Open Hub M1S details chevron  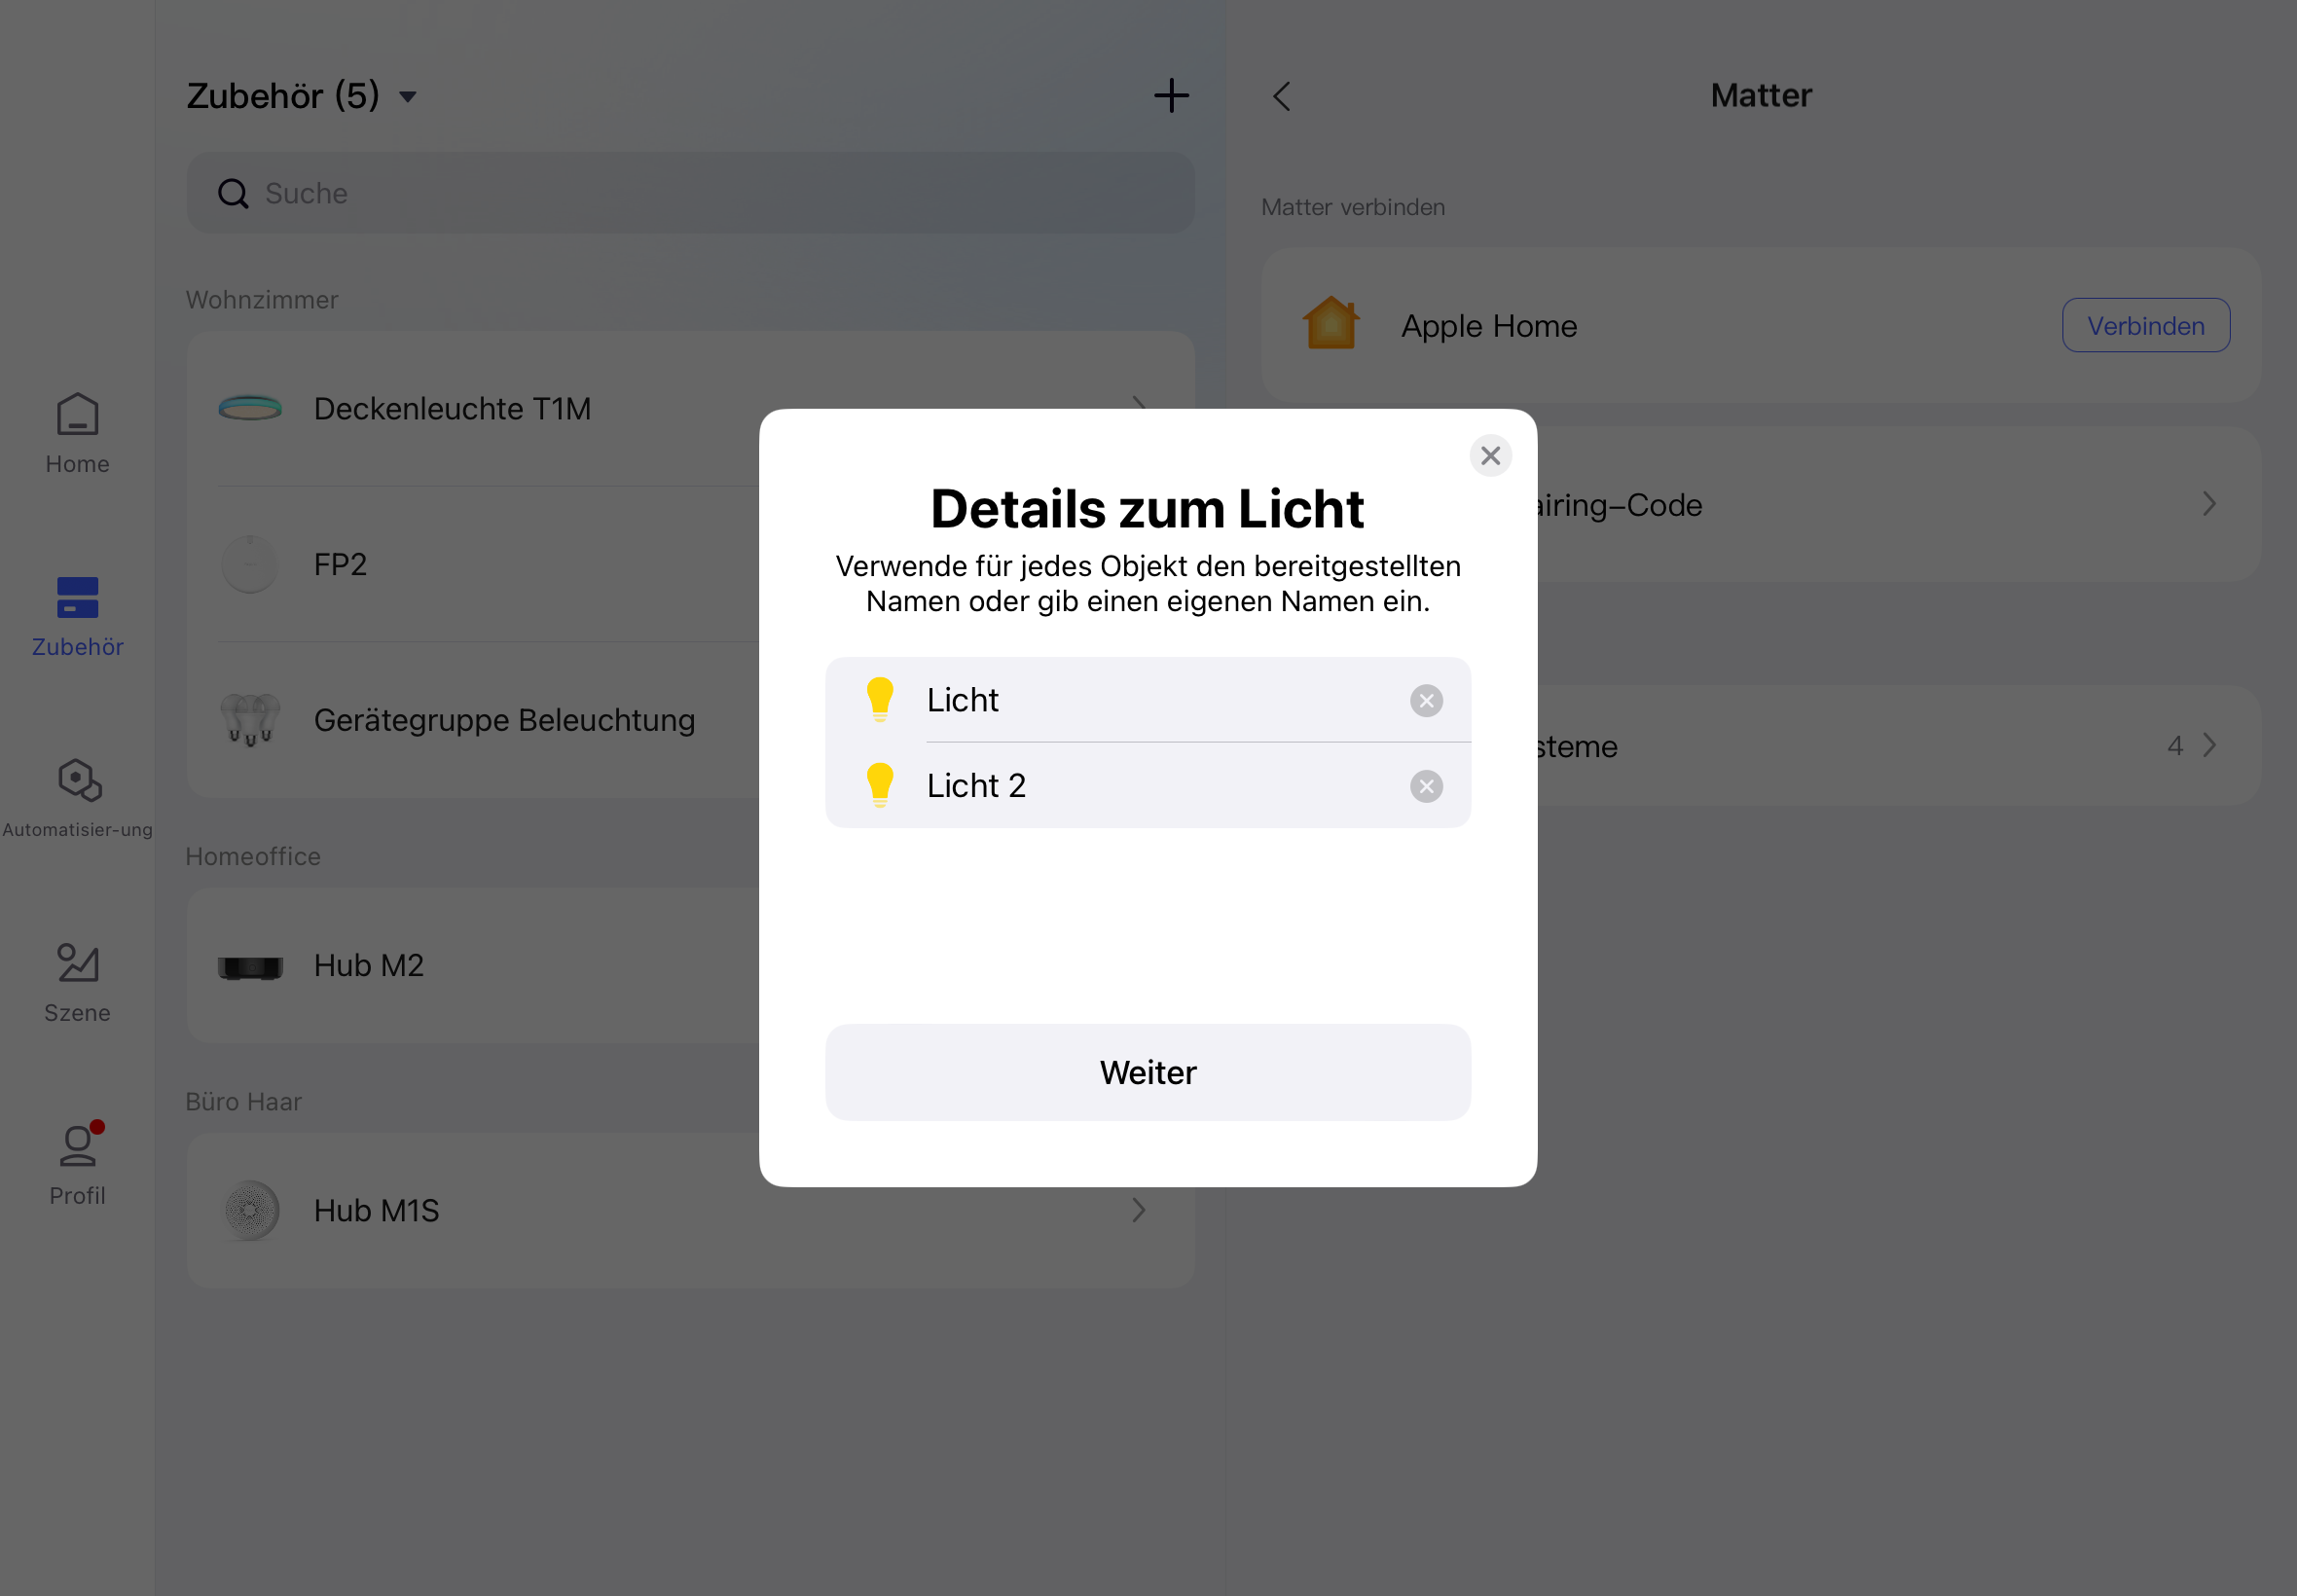point(1138,1210)
